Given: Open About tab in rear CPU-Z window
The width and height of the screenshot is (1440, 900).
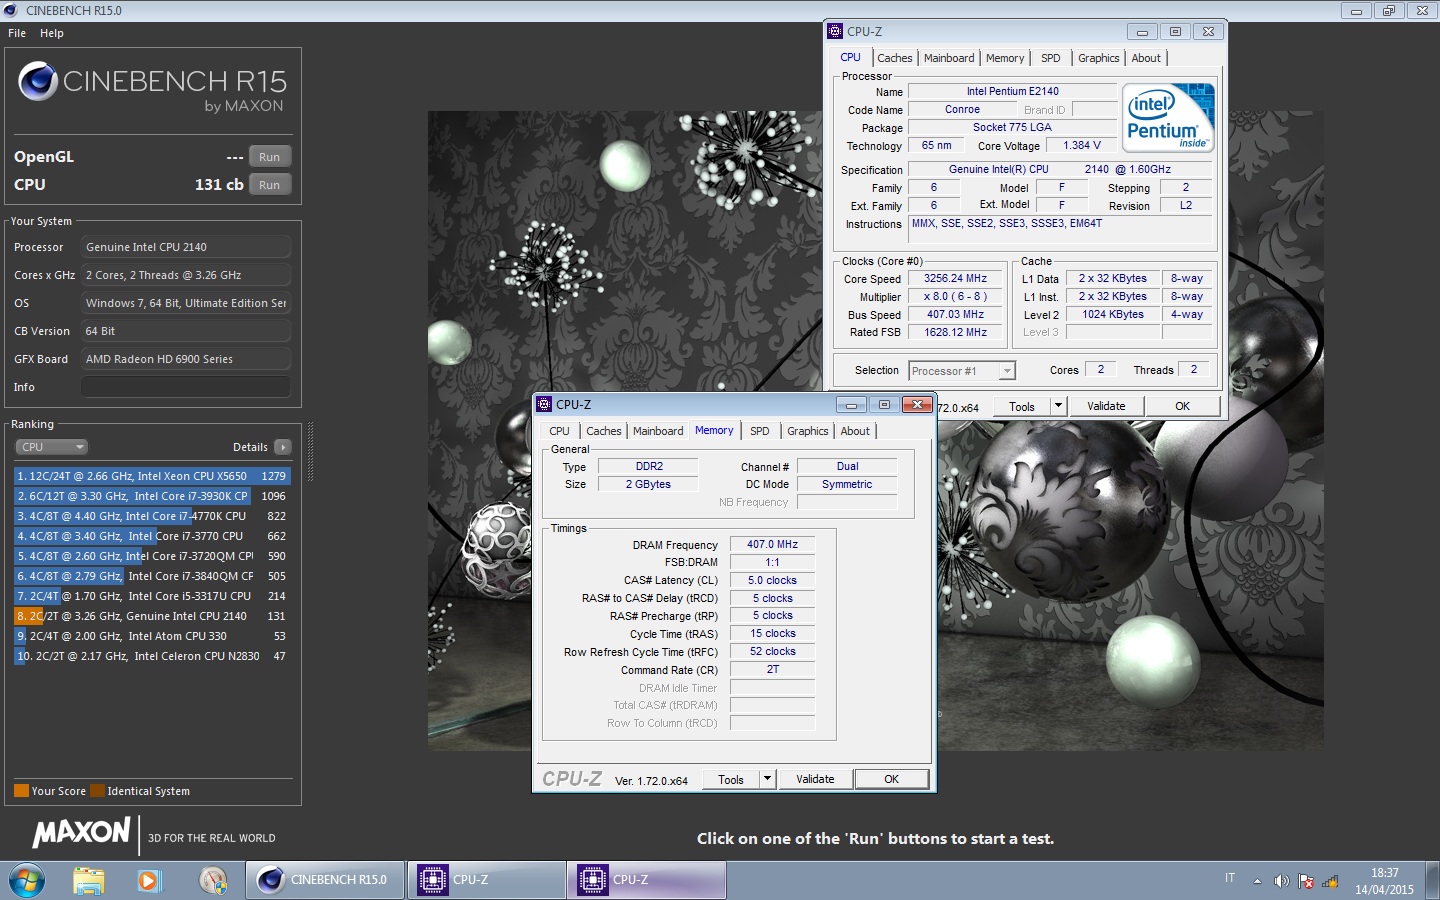Looking at the screenshot, I should coord(1146,58).
